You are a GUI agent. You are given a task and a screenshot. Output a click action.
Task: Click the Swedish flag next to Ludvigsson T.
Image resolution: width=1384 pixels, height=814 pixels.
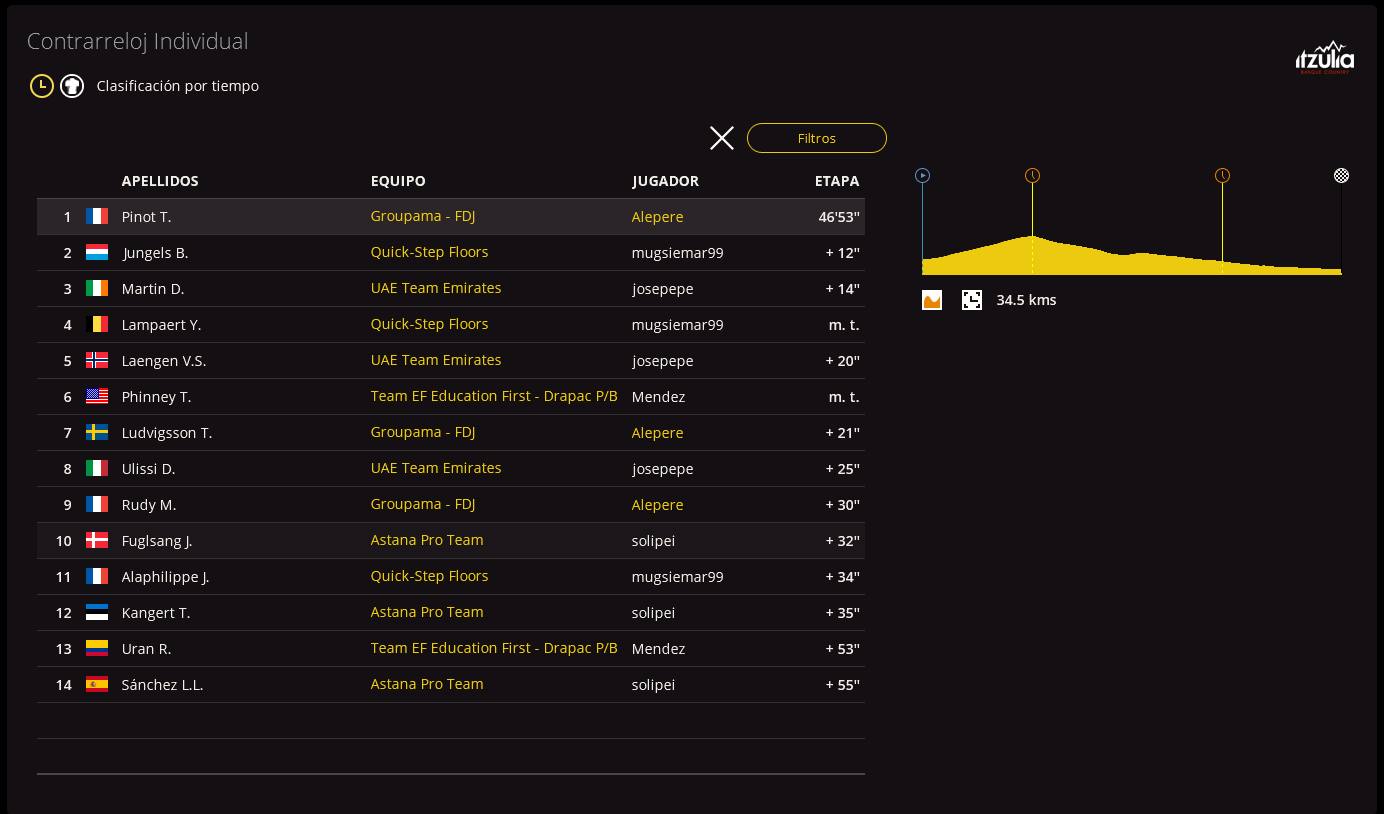tap(97, 432)
